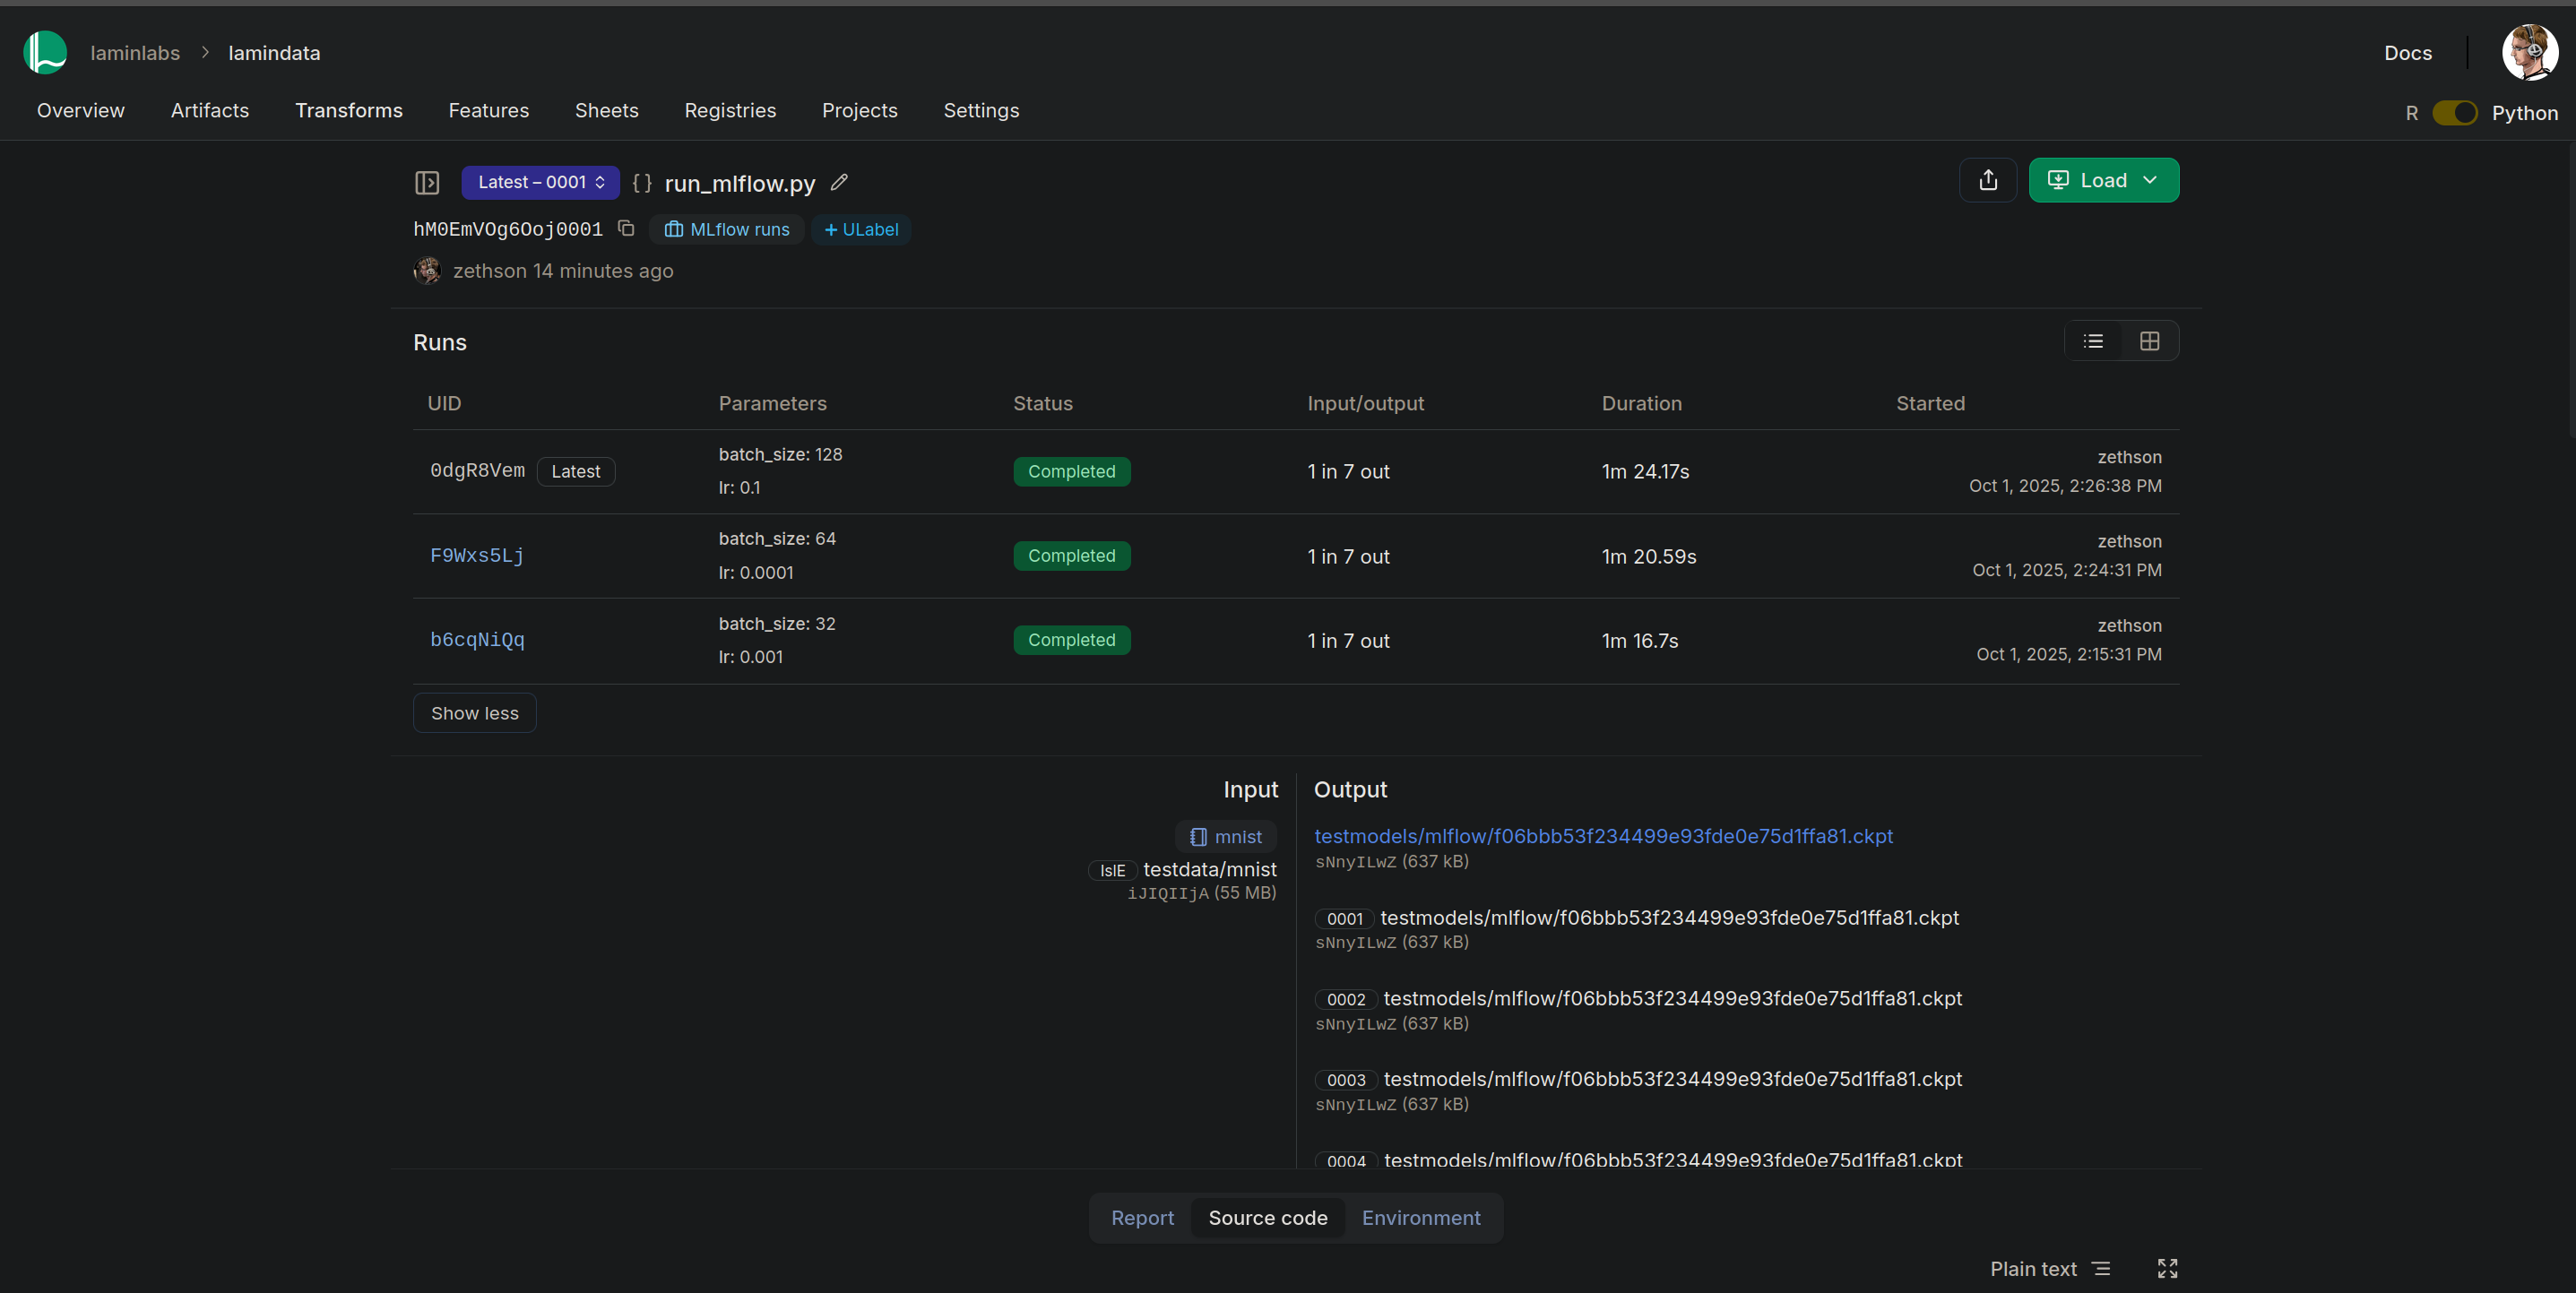The width and height of the screenshot is (2576, 1293).
Task: Open the Latest – 0001 version dropdown
Action: click(540, 182)
